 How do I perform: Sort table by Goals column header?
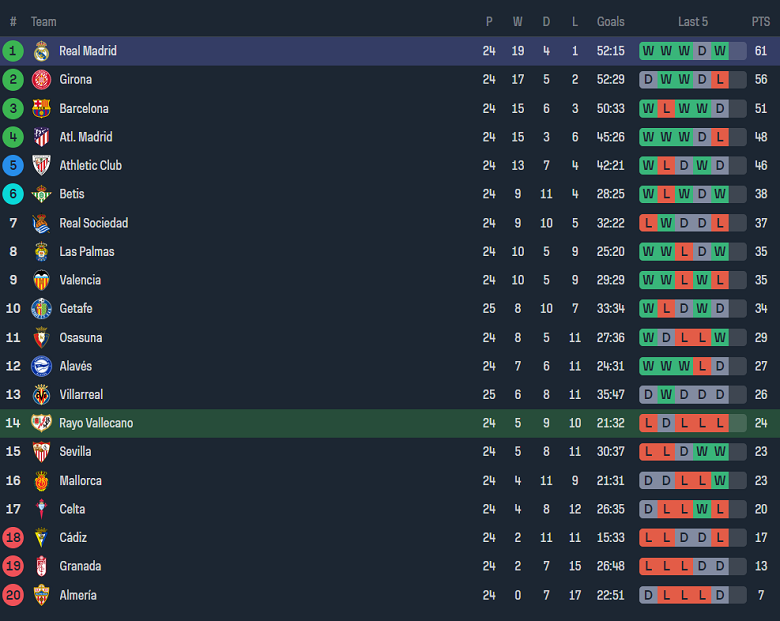[x=610, y=21]
